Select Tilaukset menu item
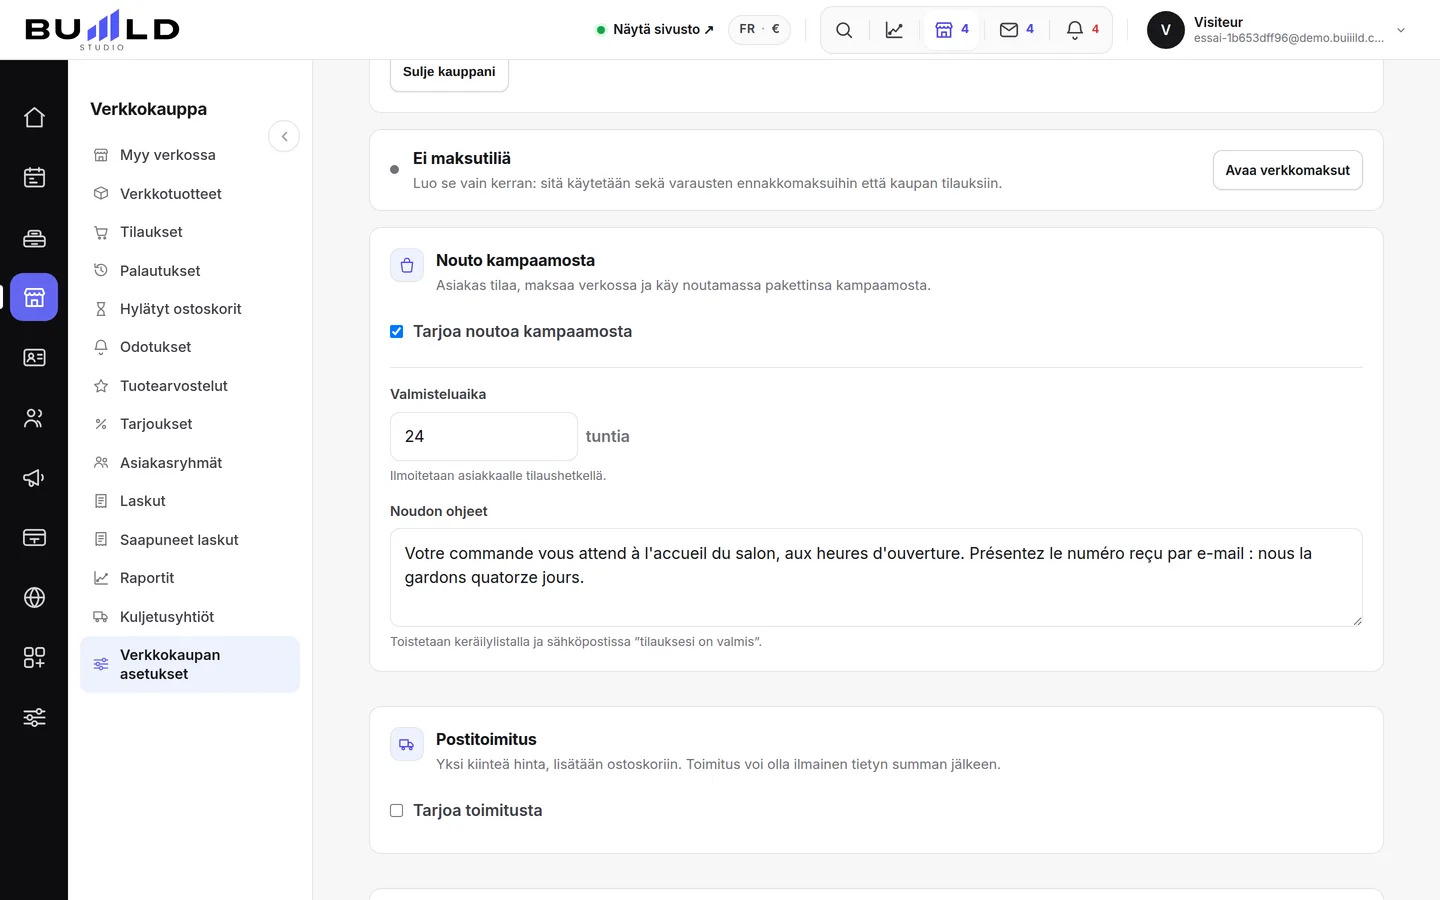This screenshot has height=900, width=1440. tap(190, 232)
